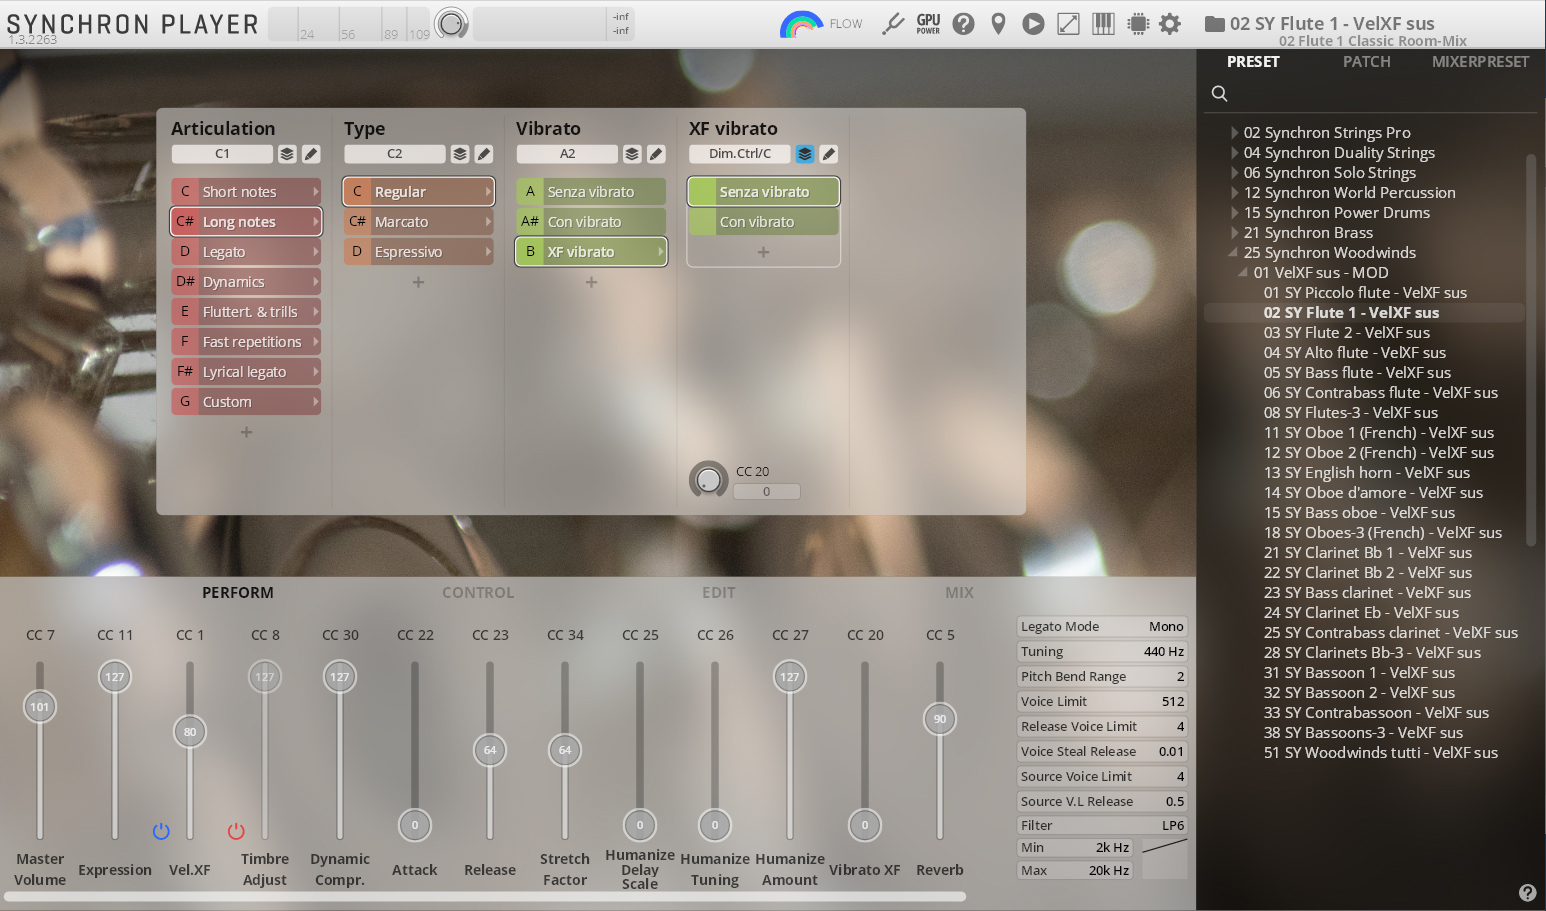Viewport: 1546px width, 911px height.
Task: Select Fluttert. & trills articulation
Action: click(246, 312)
